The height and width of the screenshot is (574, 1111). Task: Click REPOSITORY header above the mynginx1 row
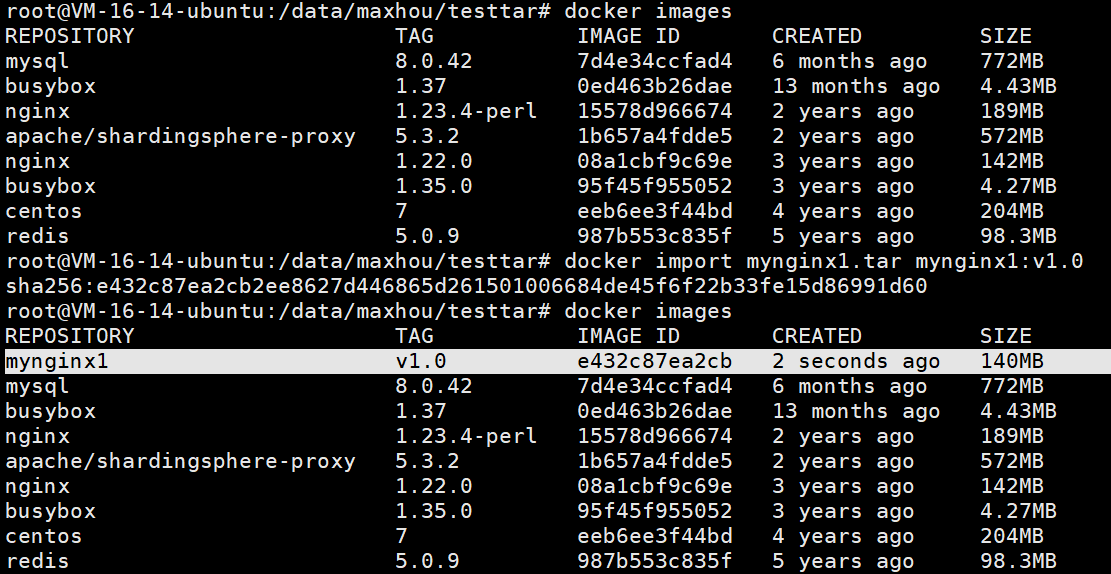tap(69, 336)
